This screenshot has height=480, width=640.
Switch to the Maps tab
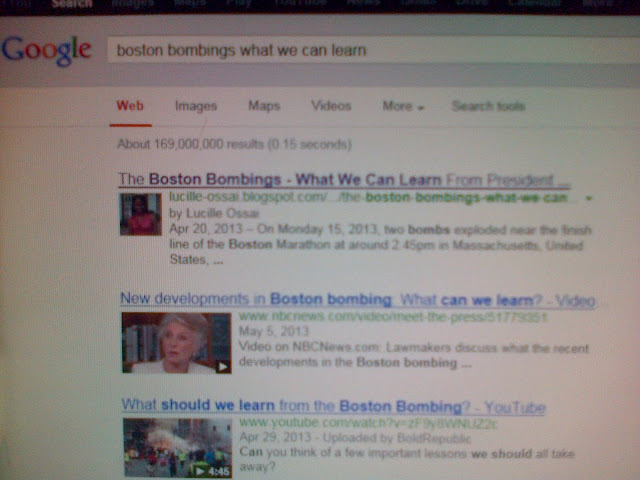point(264,106)
